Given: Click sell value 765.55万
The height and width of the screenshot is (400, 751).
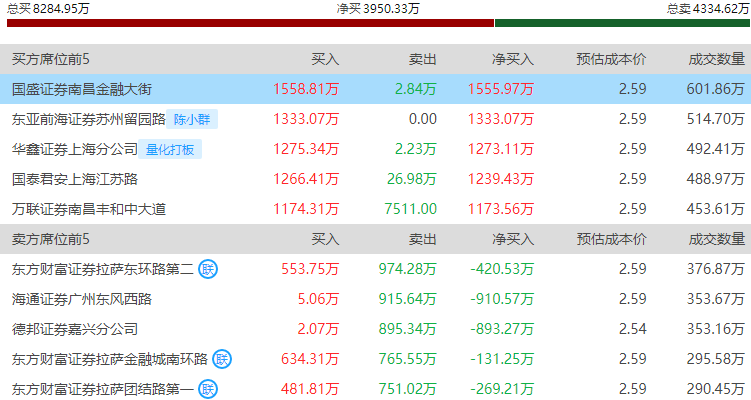Looking at the screenshot, I should [x=408, y=359].
